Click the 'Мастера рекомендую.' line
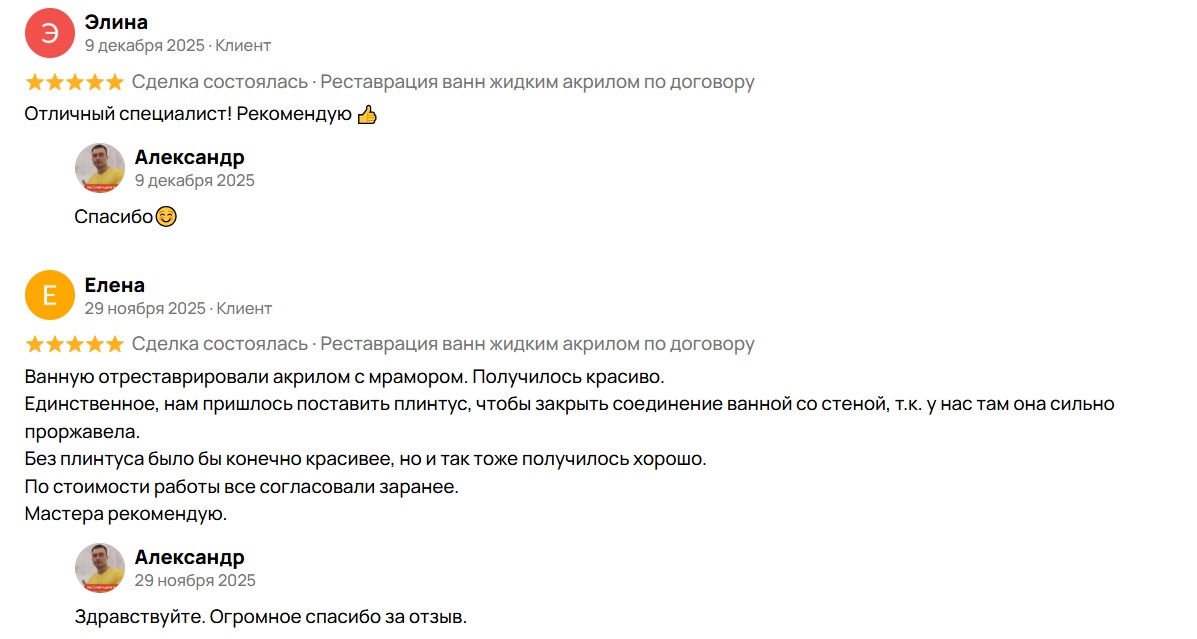1197x639 pixels. (x=126, y=514)
